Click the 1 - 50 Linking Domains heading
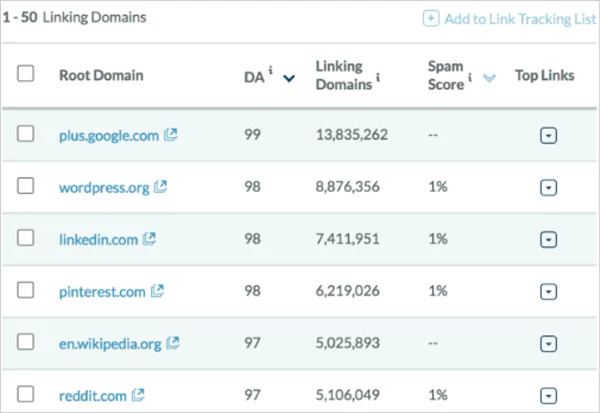Viewport: 600px width, 413px height. 74,17
